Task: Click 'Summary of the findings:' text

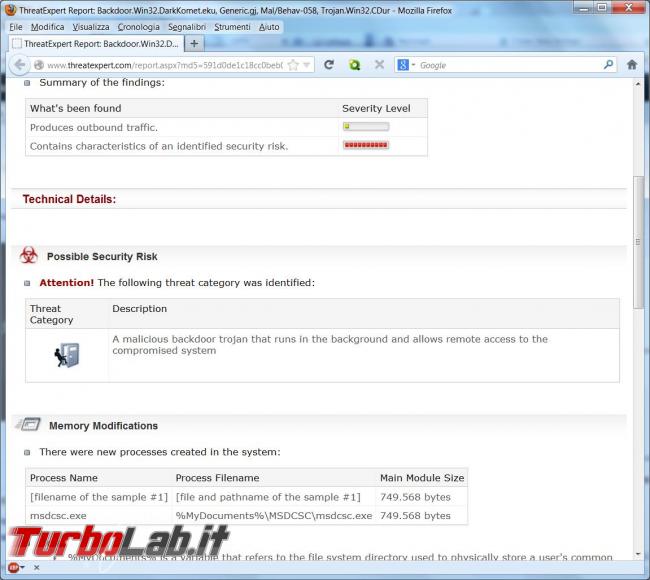Action: (102, 83)
